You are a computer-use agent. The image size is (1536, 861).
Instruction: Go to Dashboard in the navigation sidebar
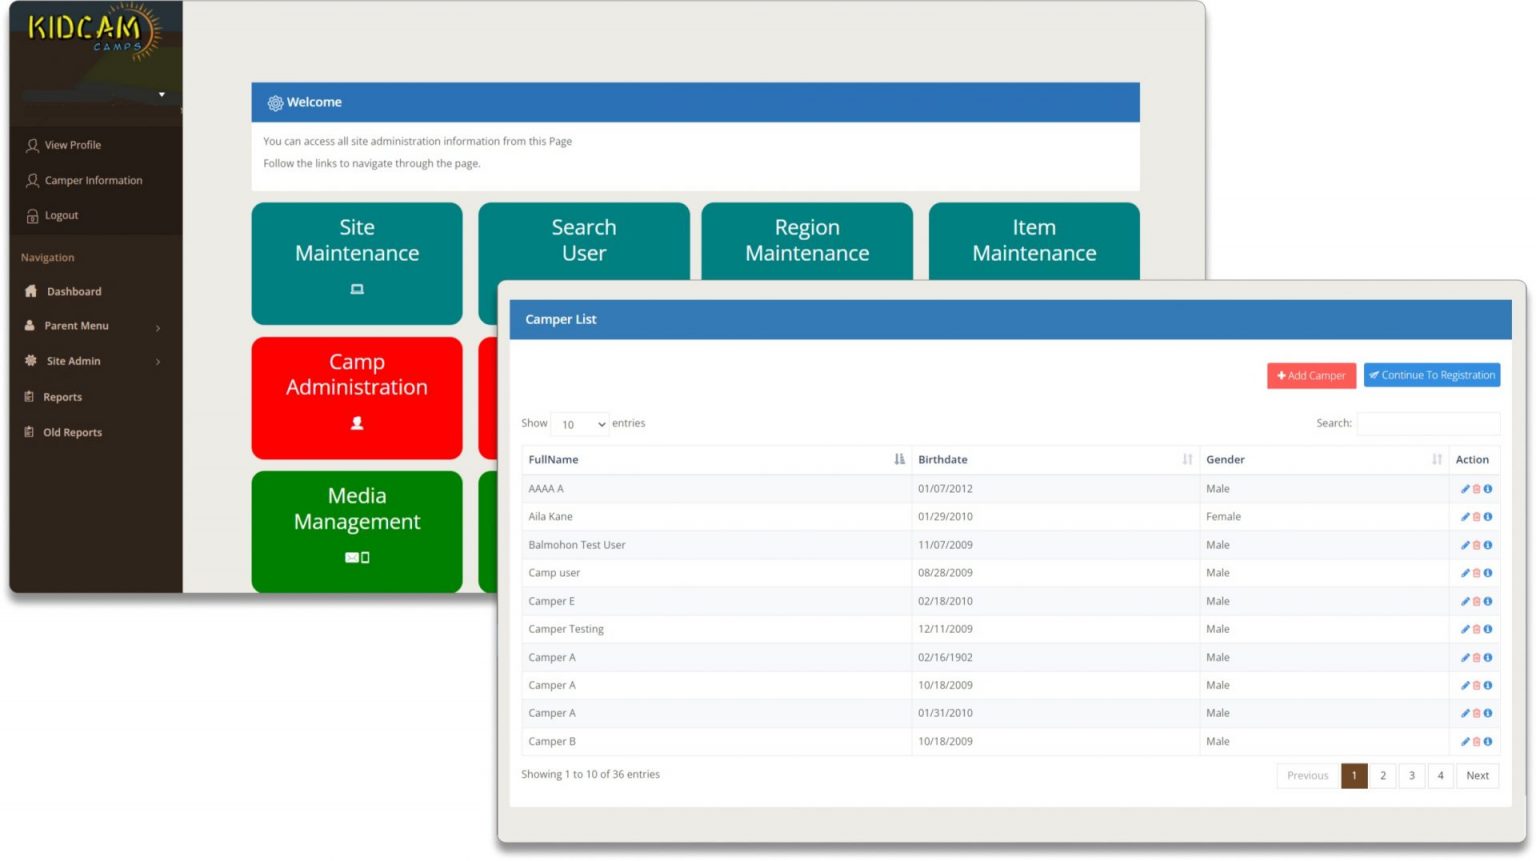[74, 292]
